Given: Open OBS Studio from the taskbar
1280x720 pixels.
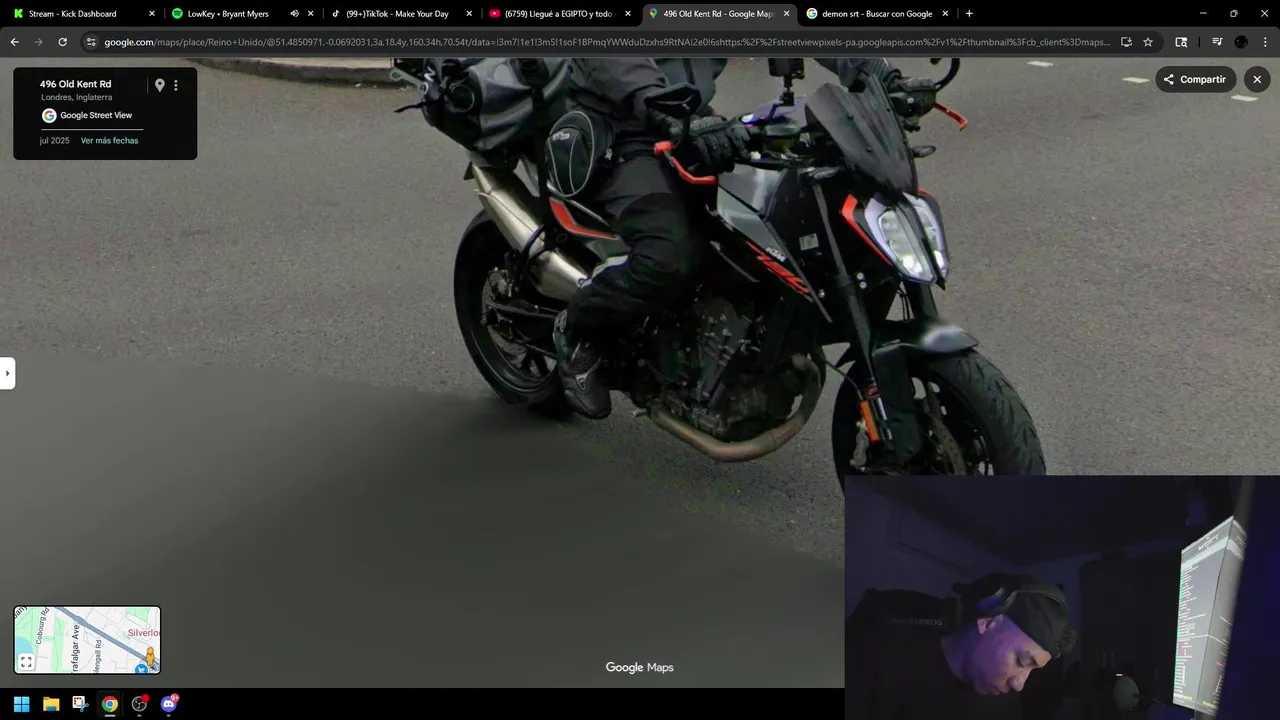Looking at the screenshot, I should [x=140, y=704].
